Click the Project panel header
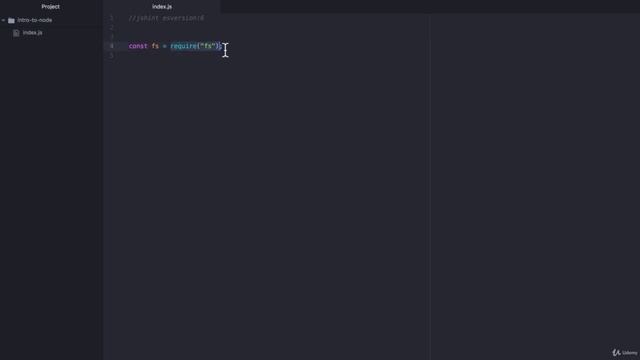This screenshot has height=360, width=640. pos(51,7)
